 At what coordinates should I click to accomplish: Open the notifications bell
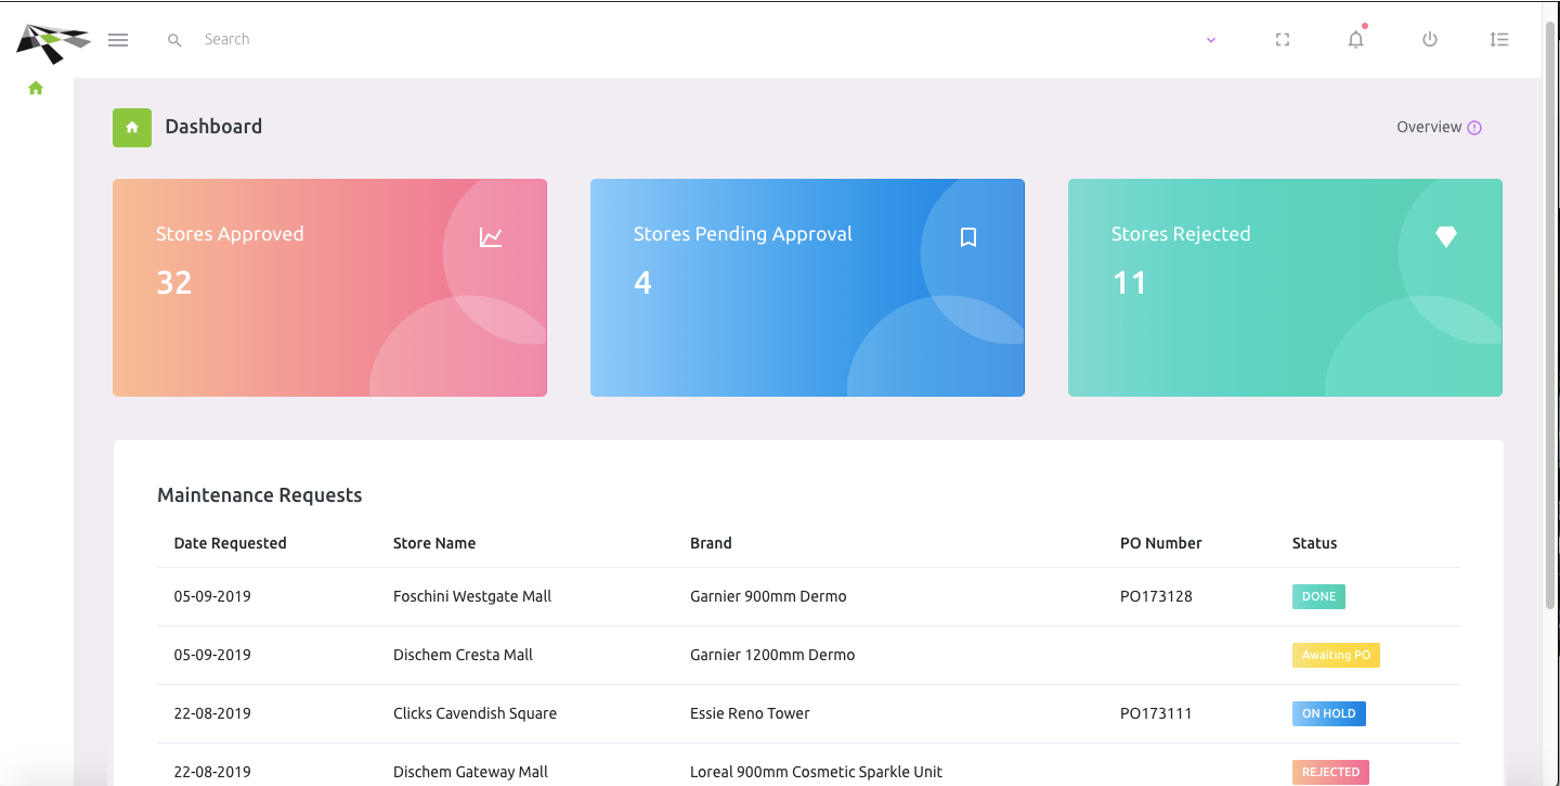pyautogui.click(x=1356, y=39)
